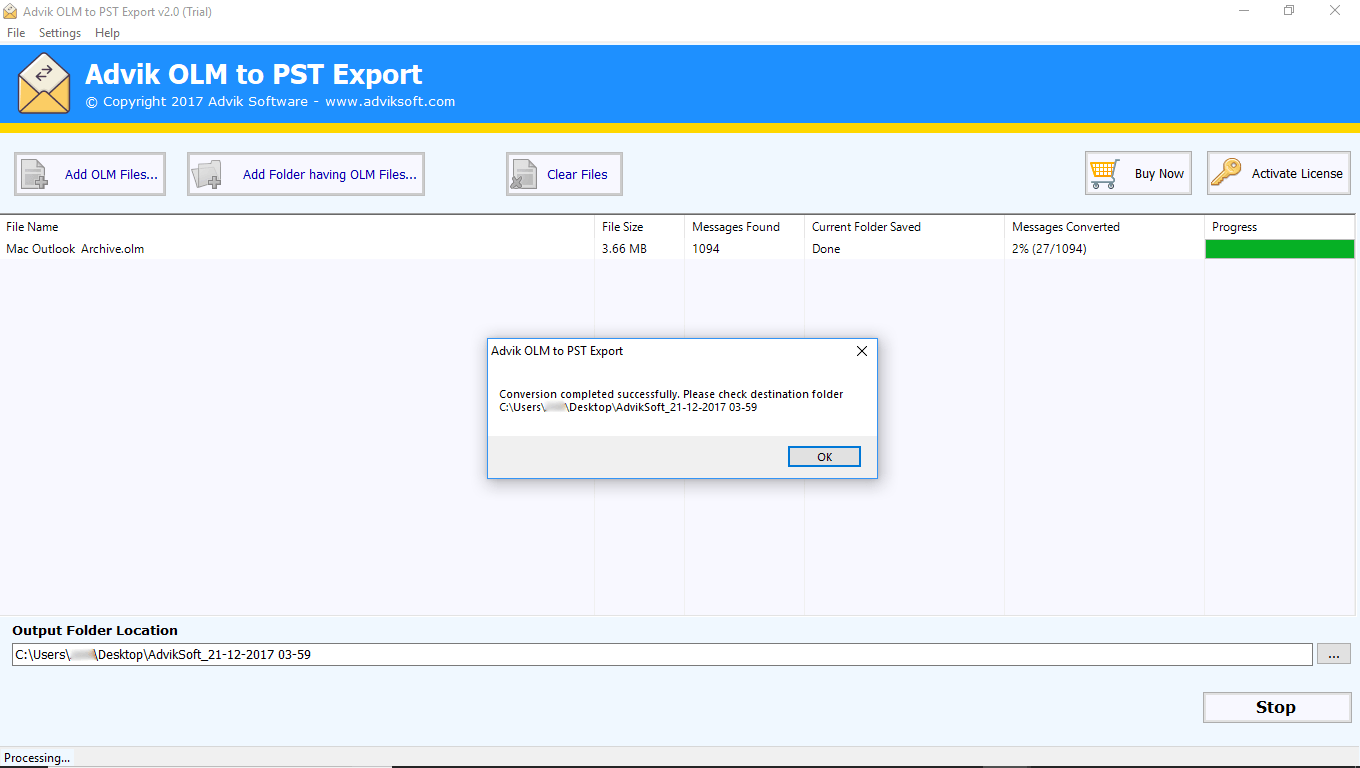Click the Advik OLM to PST Export heading
The width and height of the screenshot is (1360, 768).
(x=253, y=74)
